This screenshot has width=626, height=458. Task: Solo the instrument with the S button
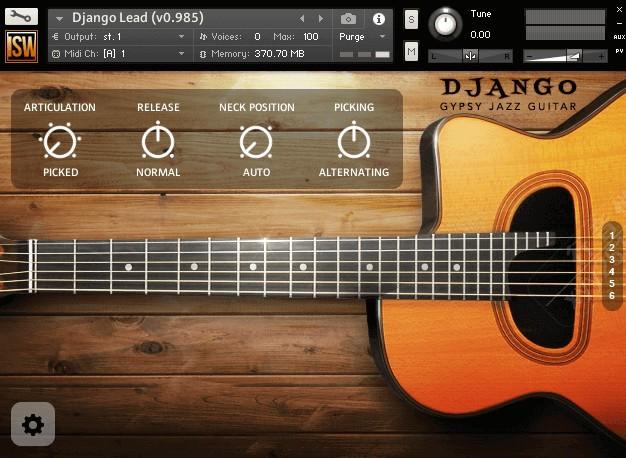411,19
